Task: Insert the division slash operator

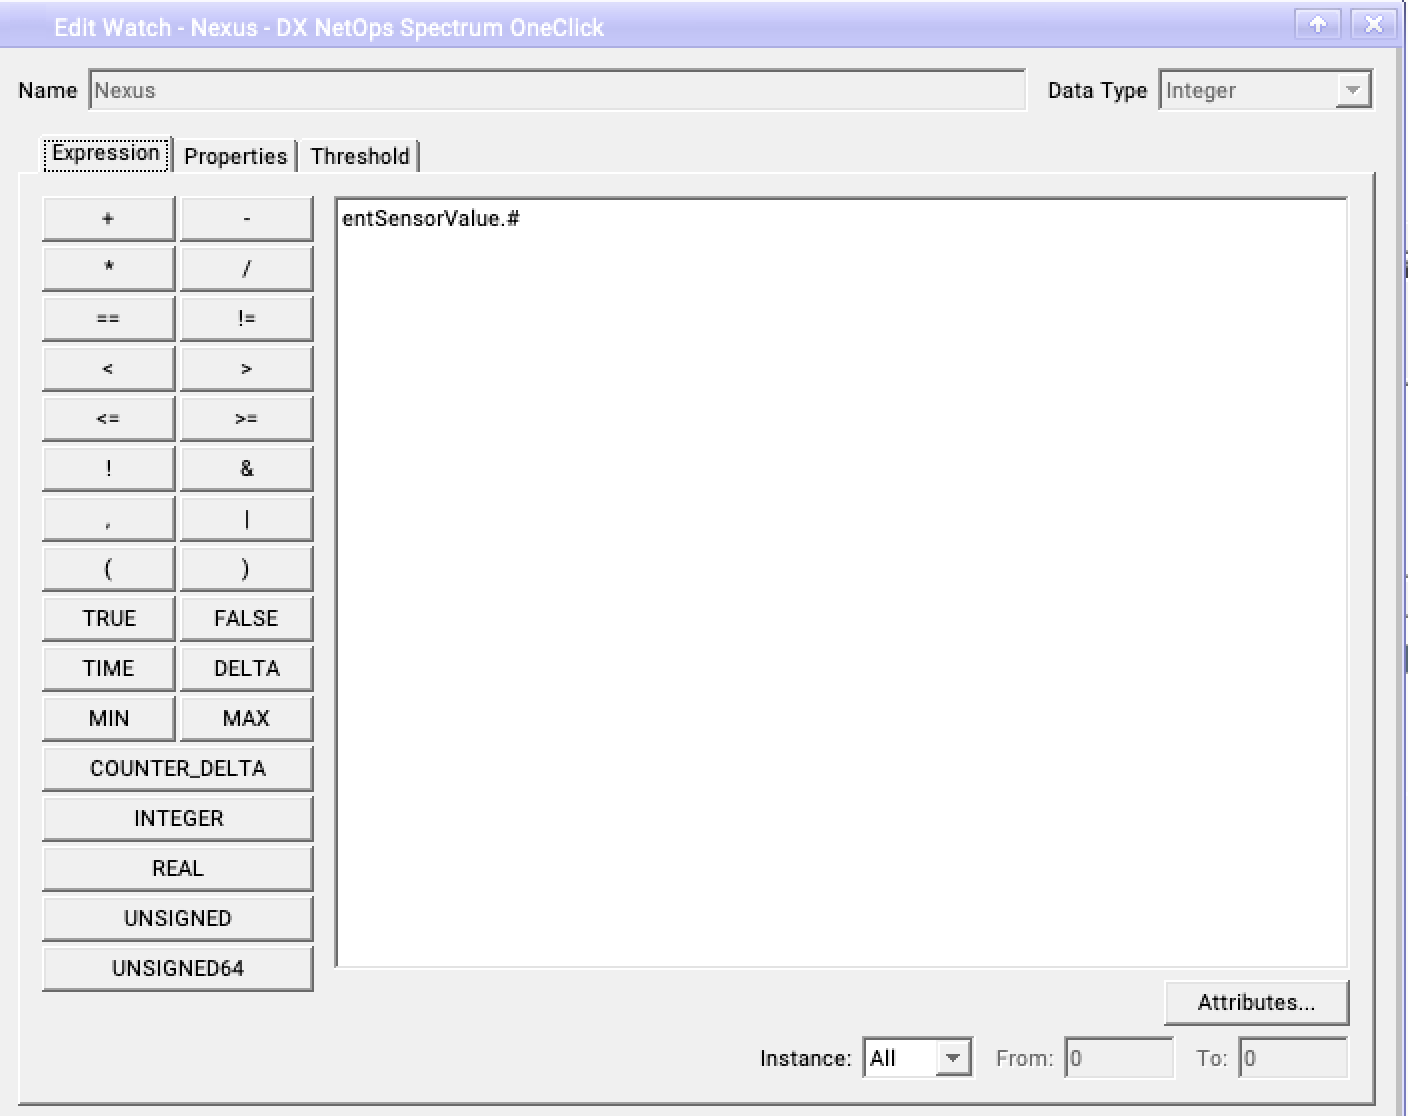Action: 246,269
